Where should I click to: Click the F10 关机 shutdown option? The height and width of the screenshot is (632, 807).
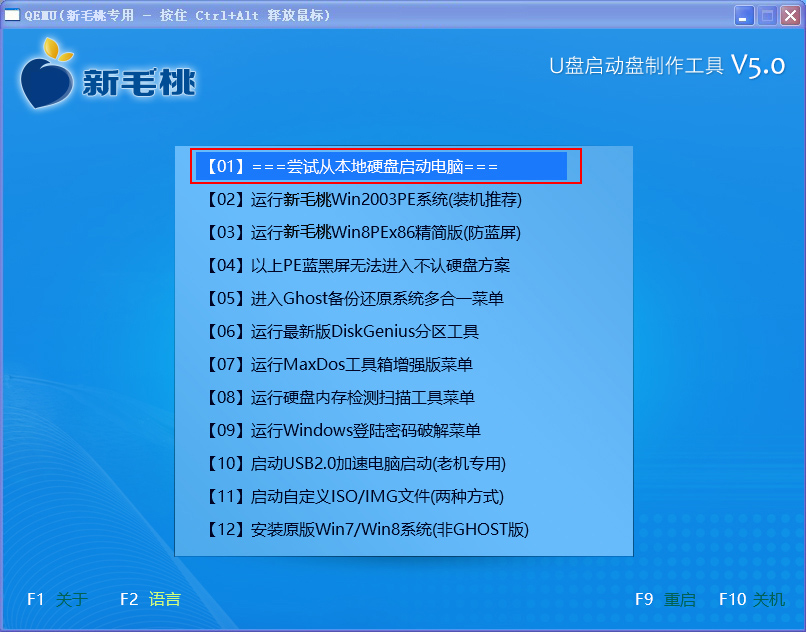point(752,599)
